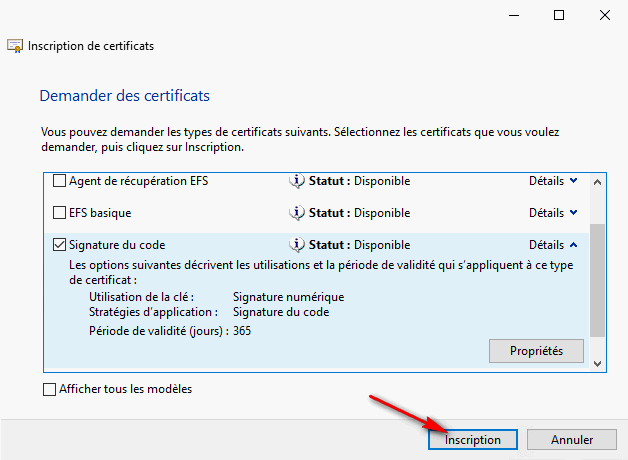This screenshot has width=628, height=460.
Task: Click status info icon for Agent de récupération EFS
Action: [297, 181]
